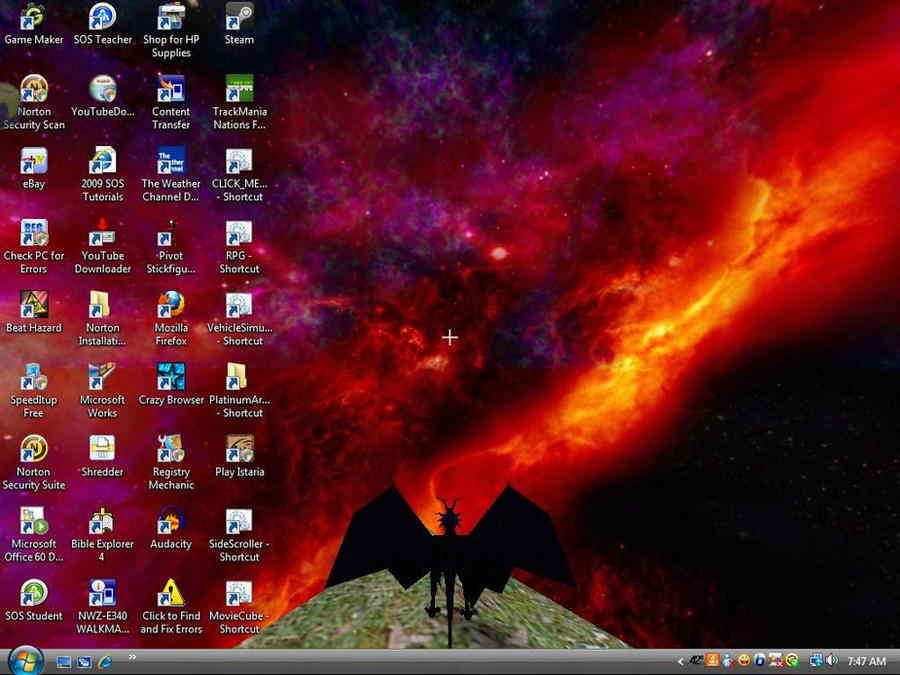Select the Registry Mechanic shortcut

pos(171,463)
